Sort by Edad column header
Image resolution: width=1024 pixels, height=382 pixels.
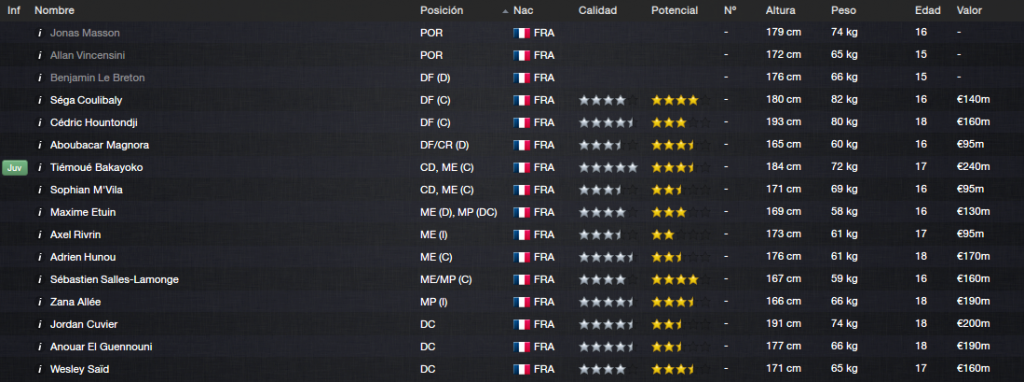tap(927, 10)
